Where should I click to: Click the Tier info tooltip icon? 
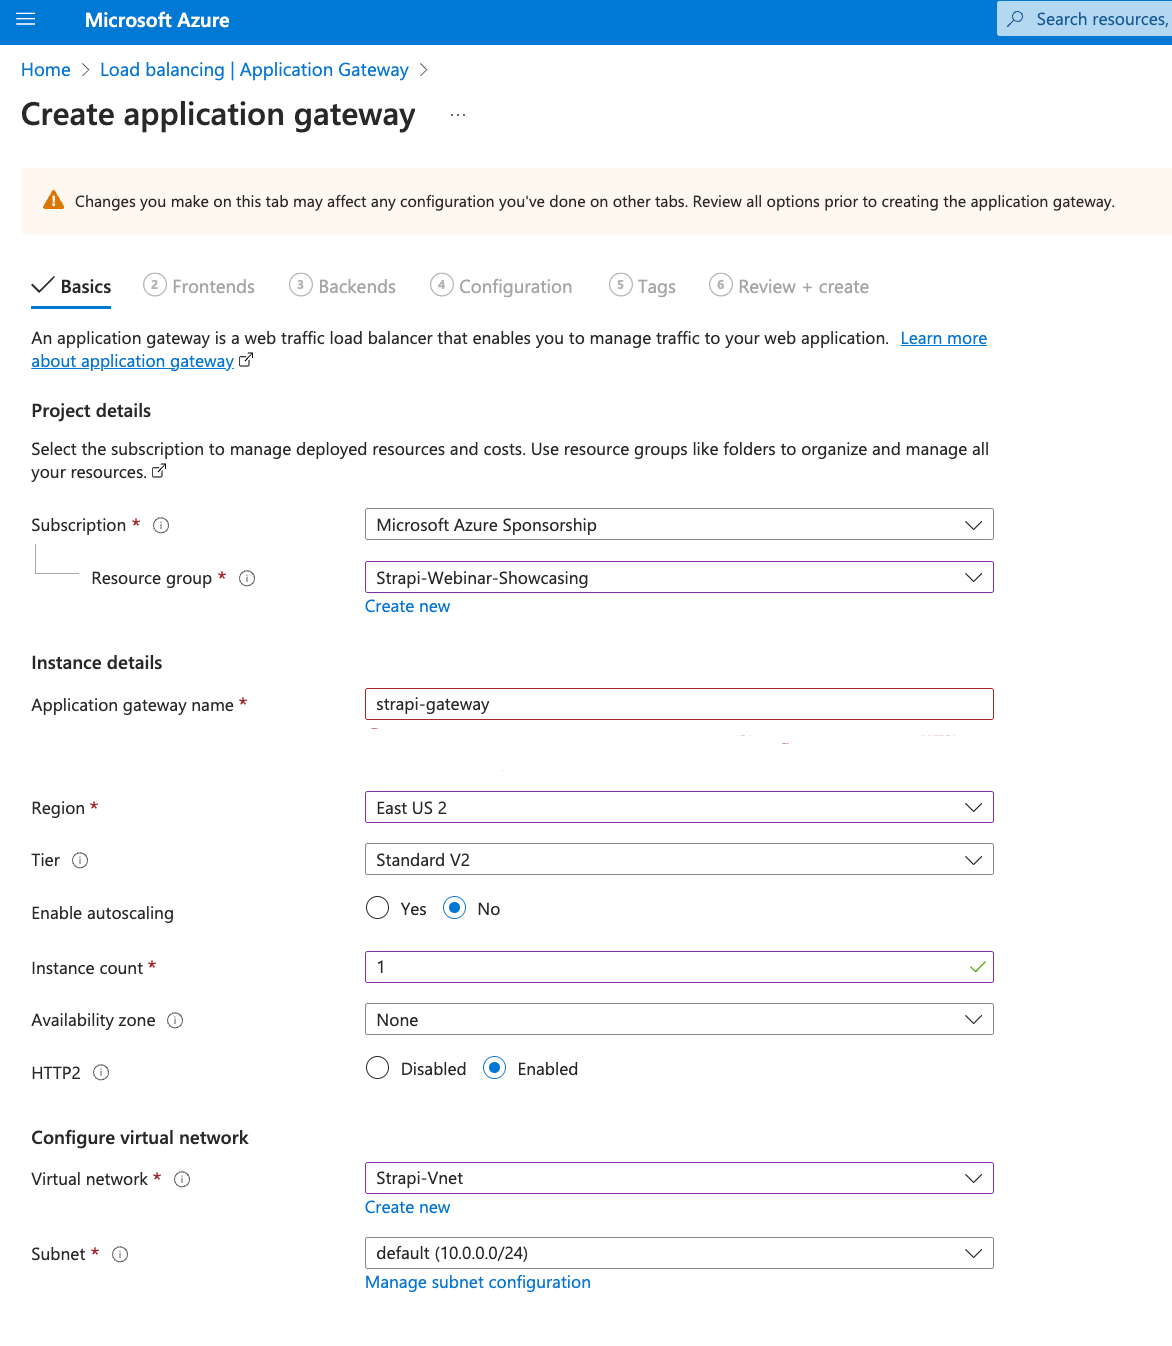[80, 860]
